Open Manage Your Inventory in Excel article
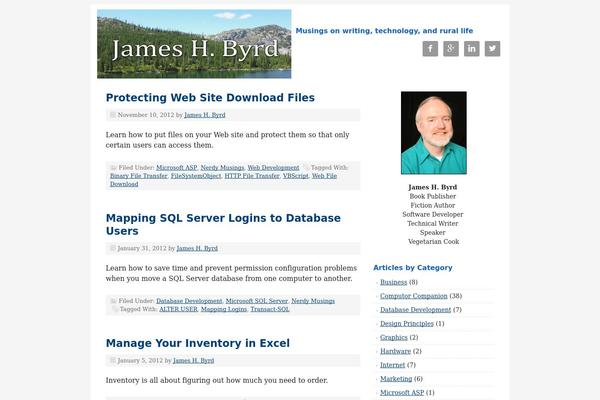The height and width of the screenshot is (400, 600). pos(198,343)
